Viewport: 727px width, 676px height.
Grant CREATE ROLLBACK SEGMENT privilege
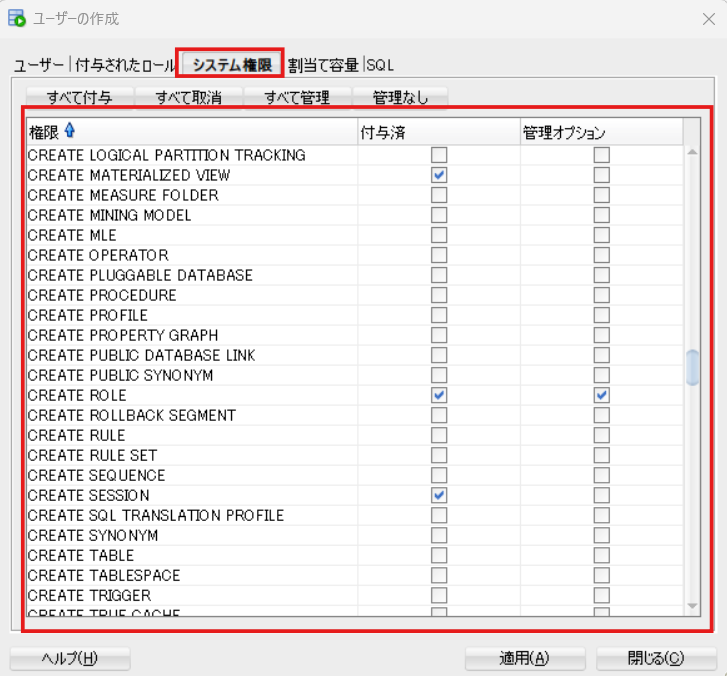click(439, 415)
